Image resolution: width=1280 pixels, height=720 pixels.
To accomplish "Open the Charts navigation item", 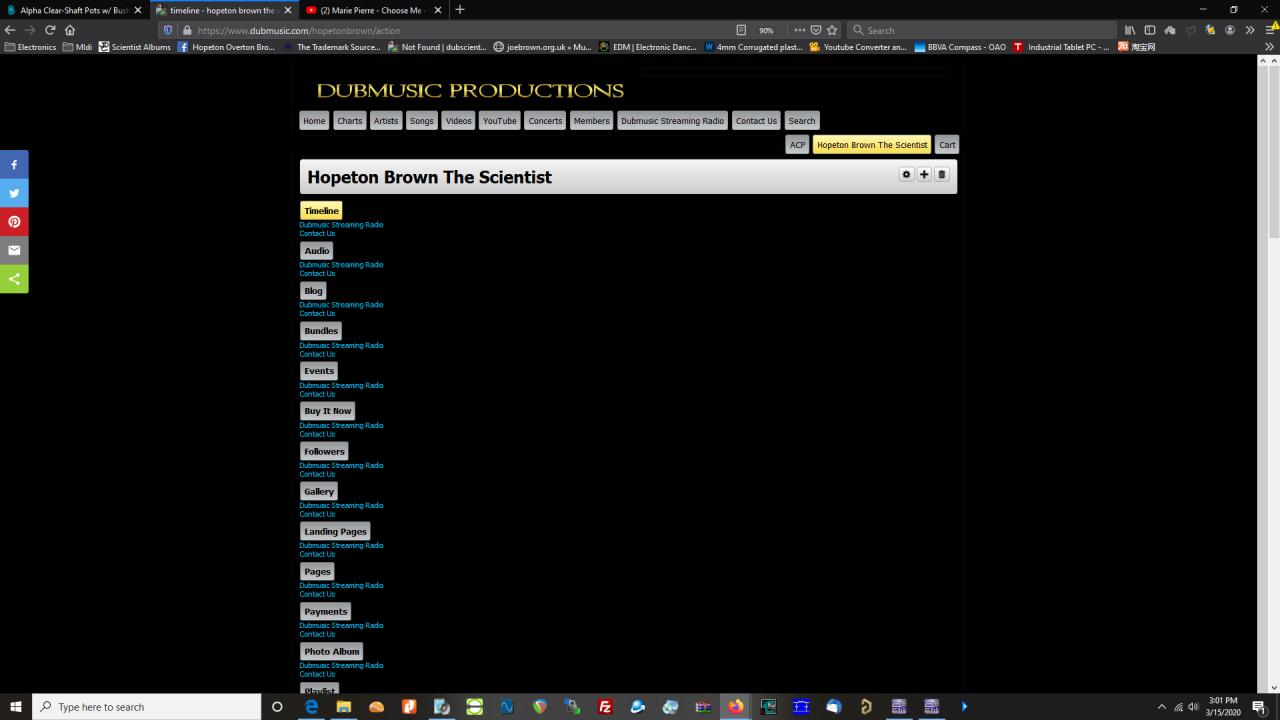I will coord(350,121).
